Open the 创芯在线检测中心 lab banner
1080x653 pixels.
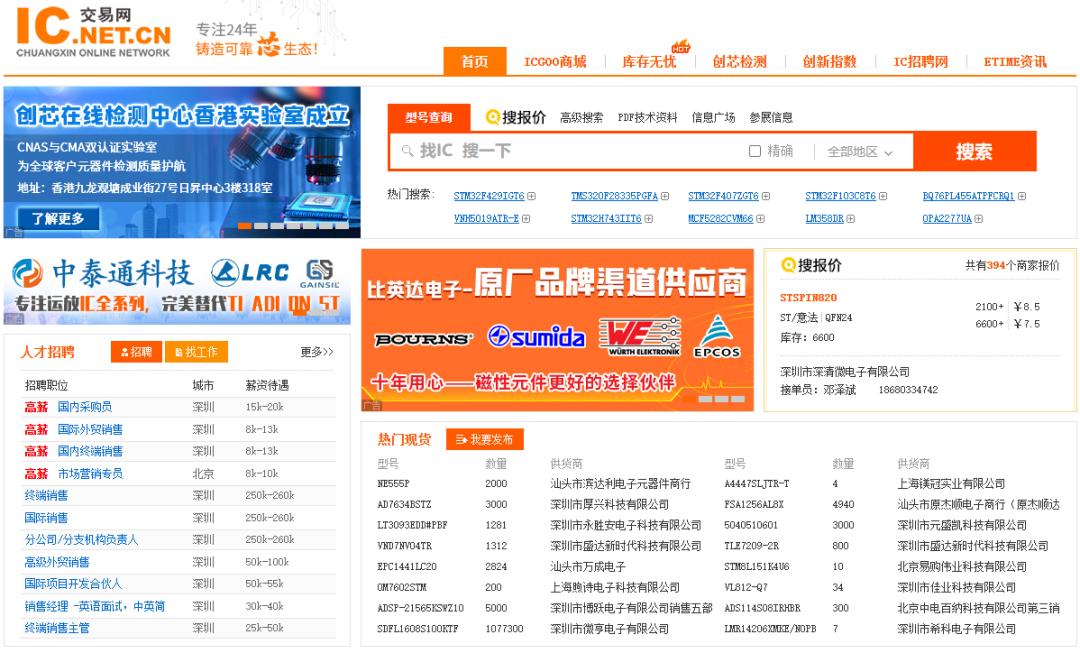coord(182,162)
